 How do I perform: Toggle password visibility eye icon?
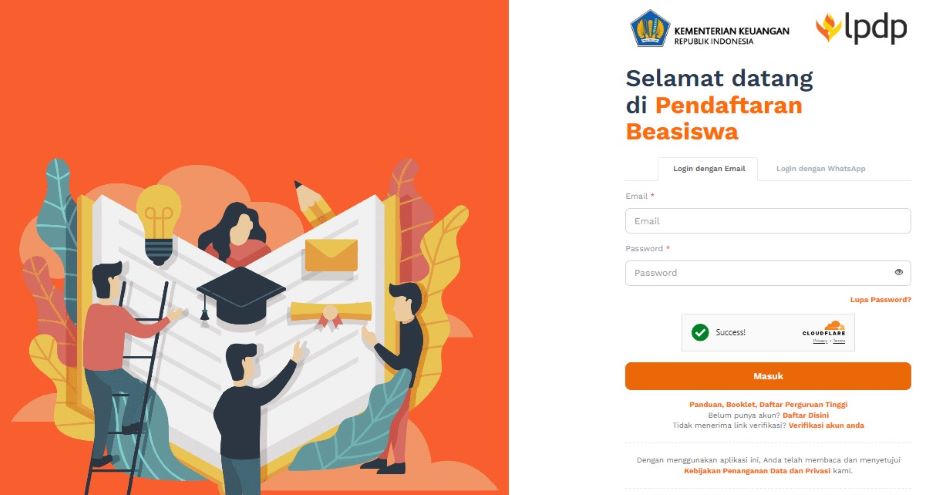(899, 273)
